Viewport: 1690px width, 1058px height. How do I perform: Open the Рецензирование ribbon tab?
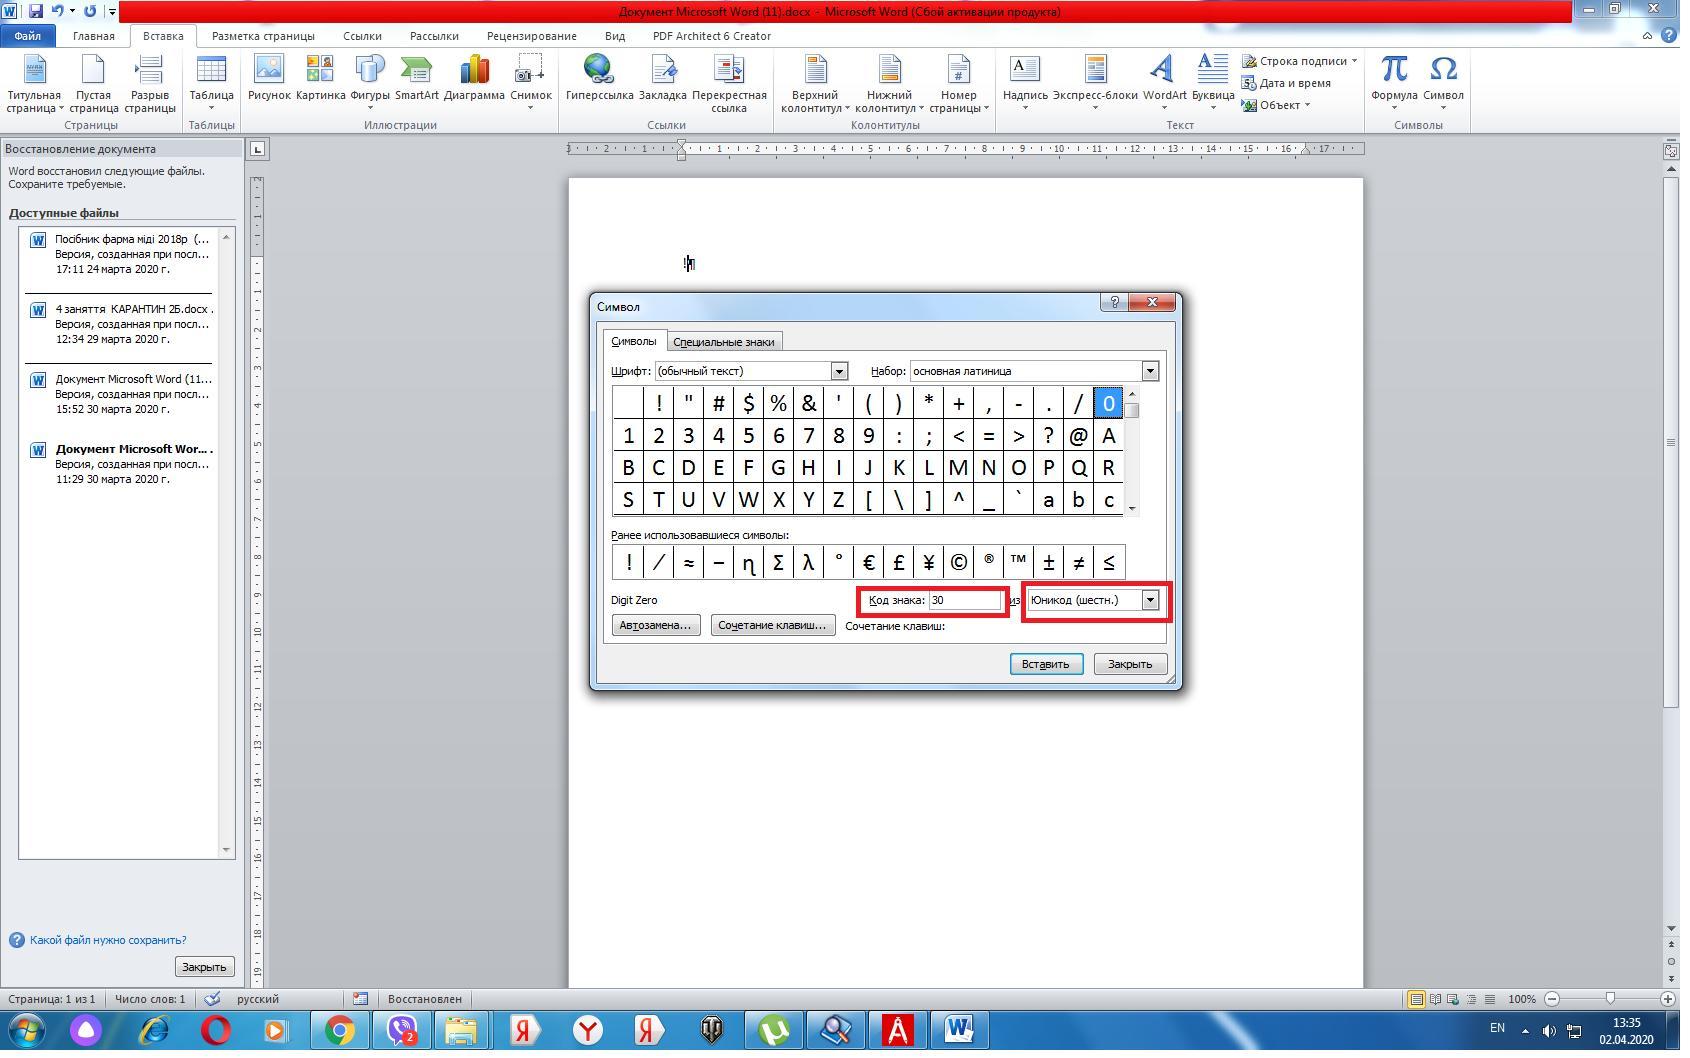click(532, 36)
